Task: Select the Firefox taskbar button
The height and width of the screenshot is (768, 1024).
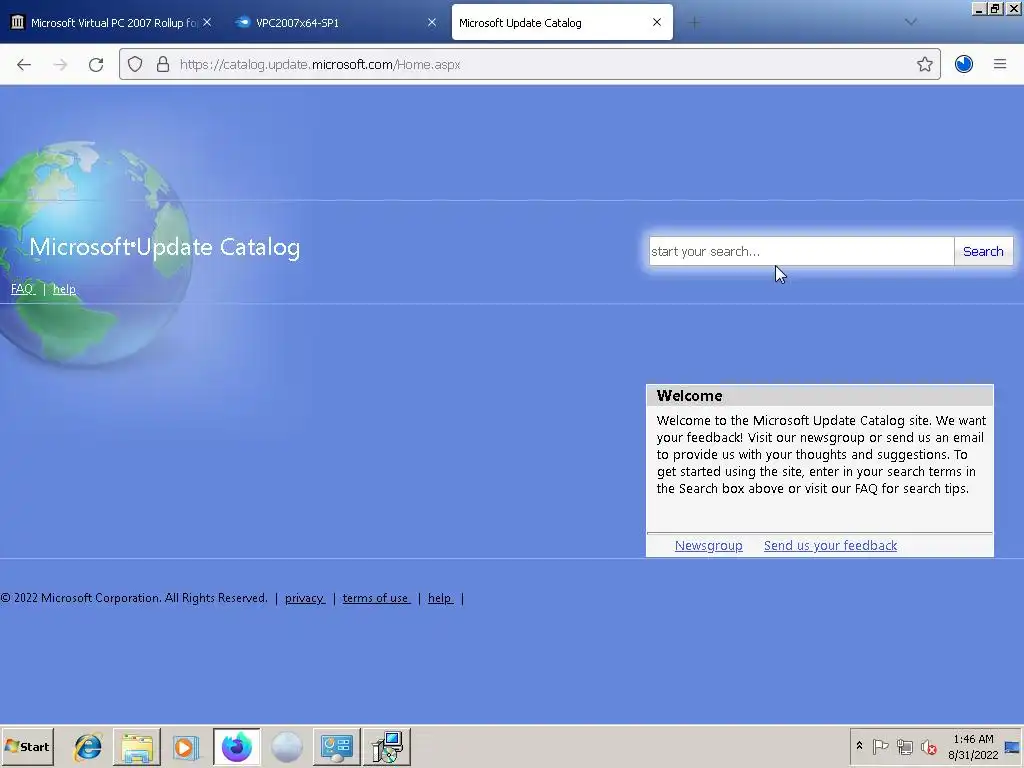Action: coord(236,746)
